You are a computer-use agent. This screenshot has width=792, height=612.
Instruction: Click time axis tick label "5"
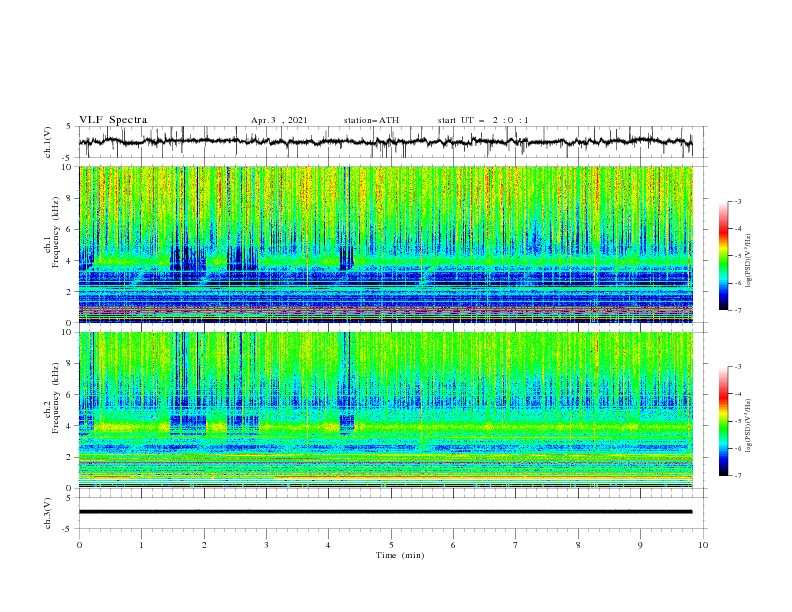pyautogui.click(x=391, y=545)
